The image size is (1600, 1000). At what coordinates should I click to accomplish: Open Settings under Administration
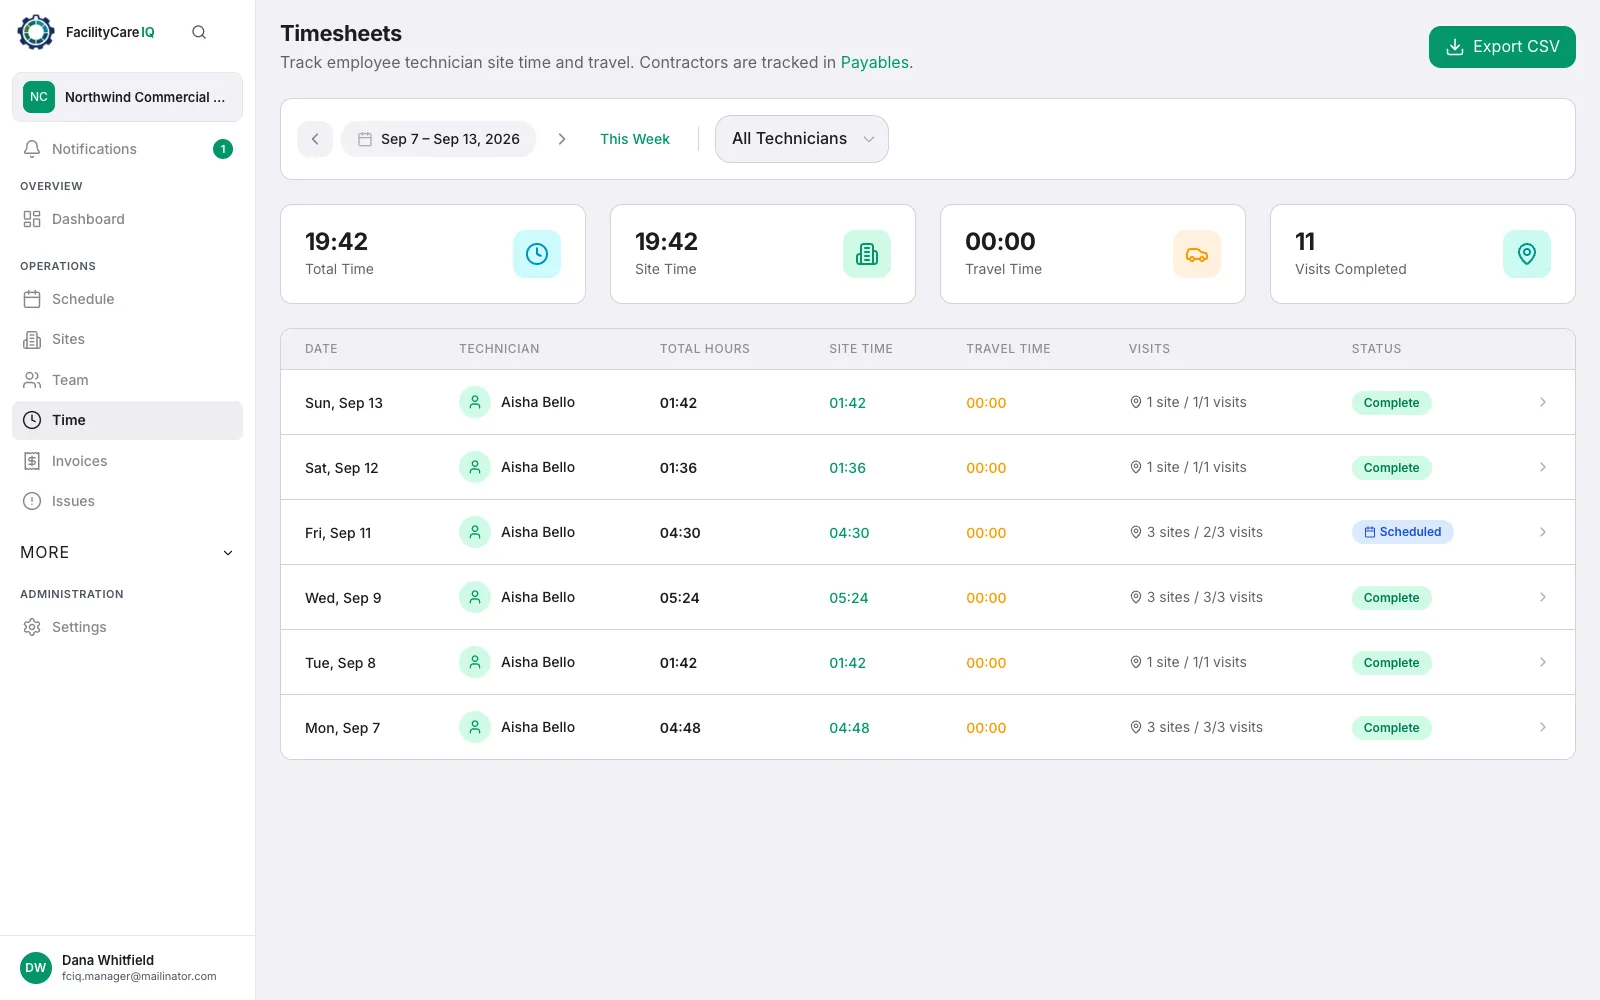[x=127, y=627]
